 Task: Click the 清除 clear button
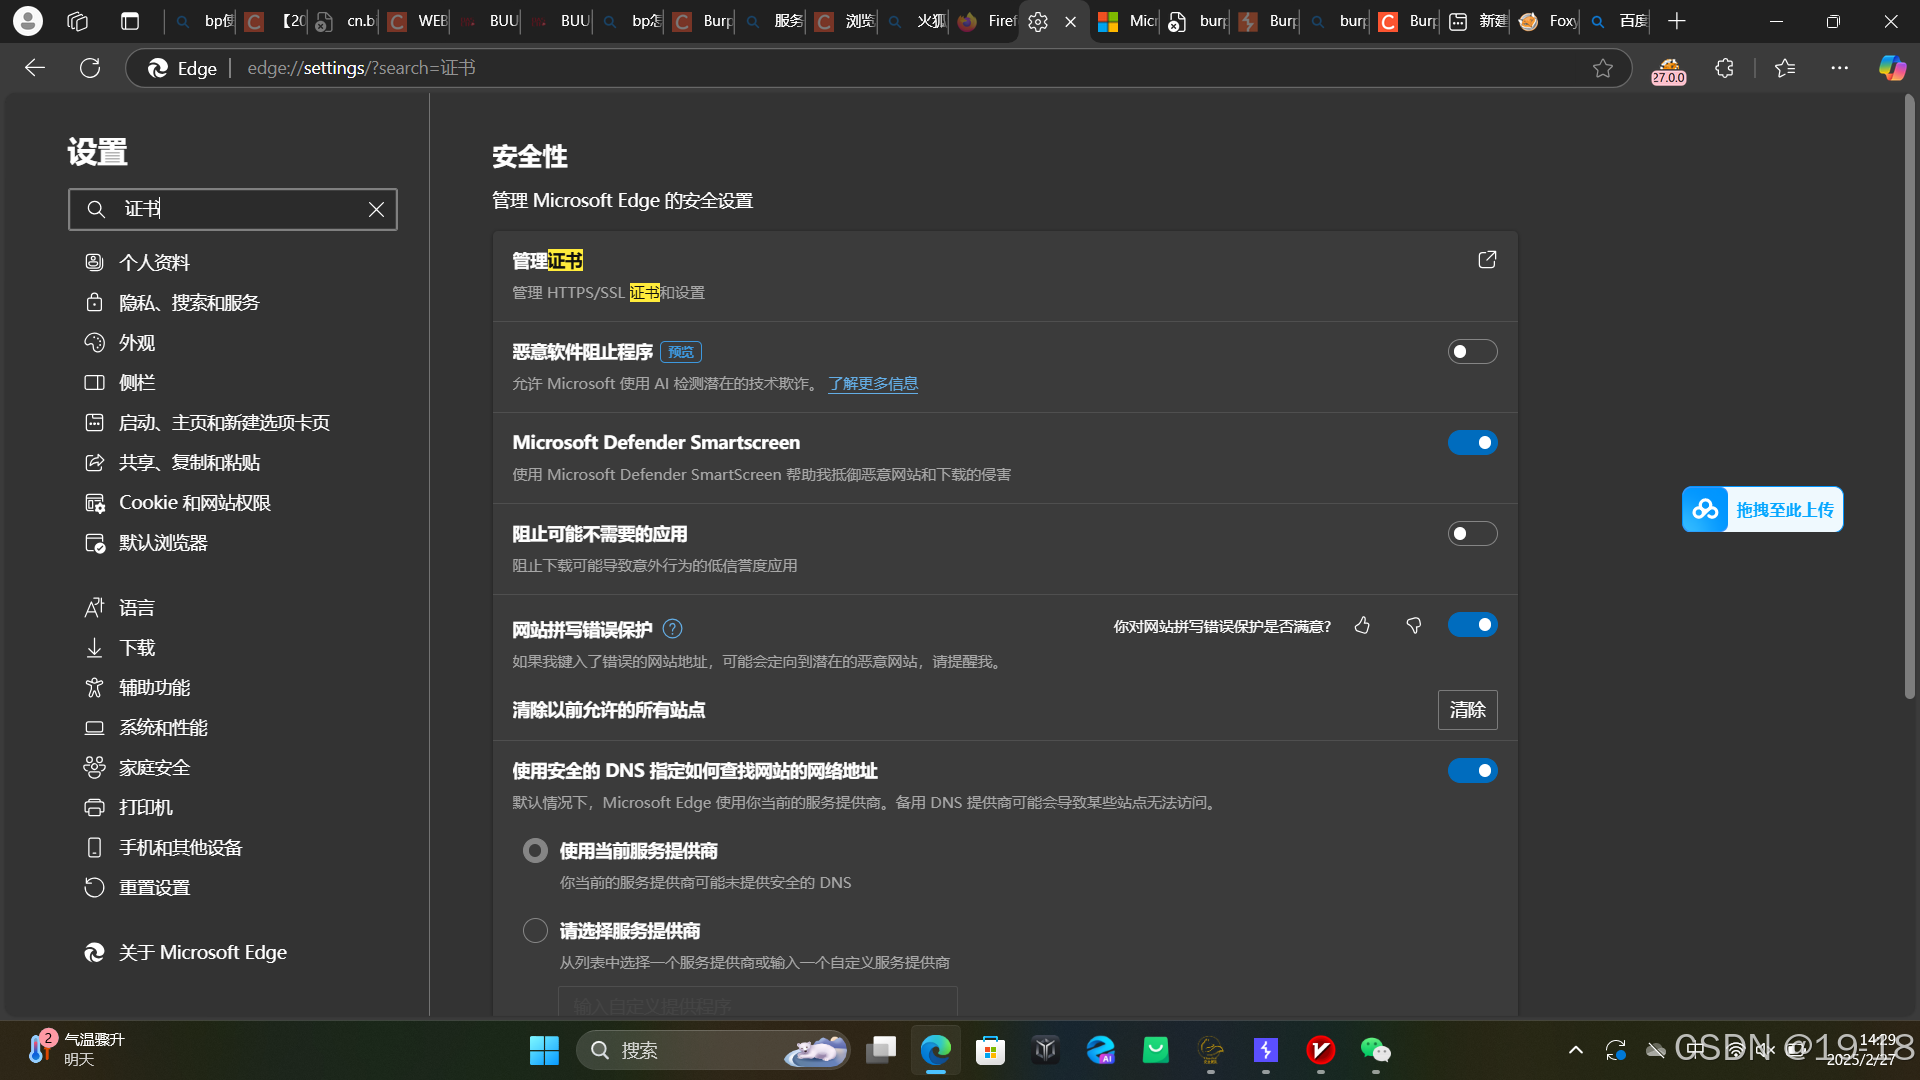point(1467,710)
